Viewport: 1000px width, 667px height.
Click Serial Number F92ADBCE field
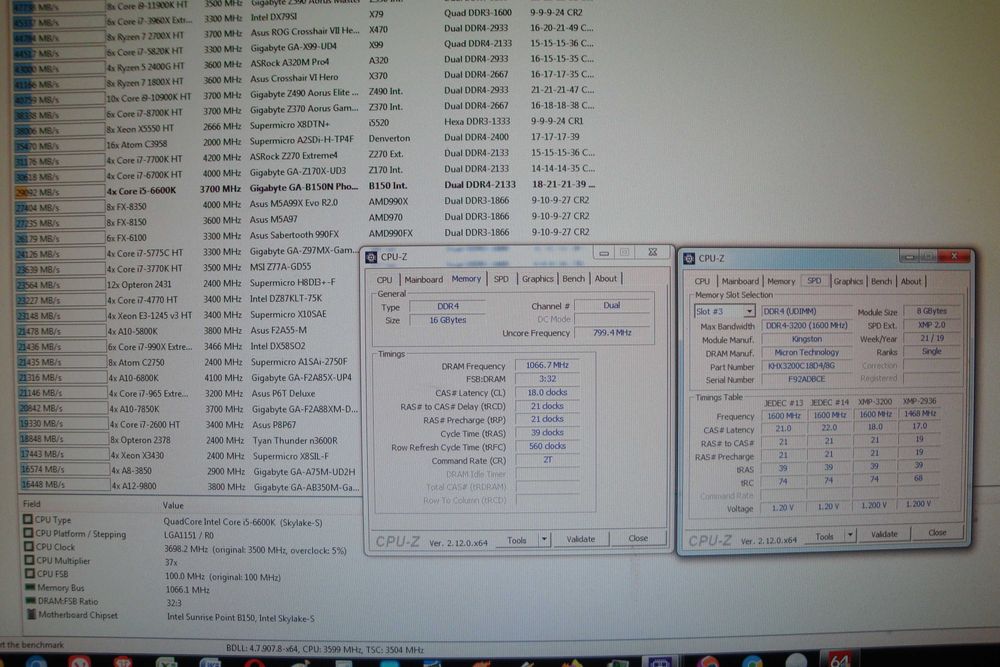click(806, 379)
